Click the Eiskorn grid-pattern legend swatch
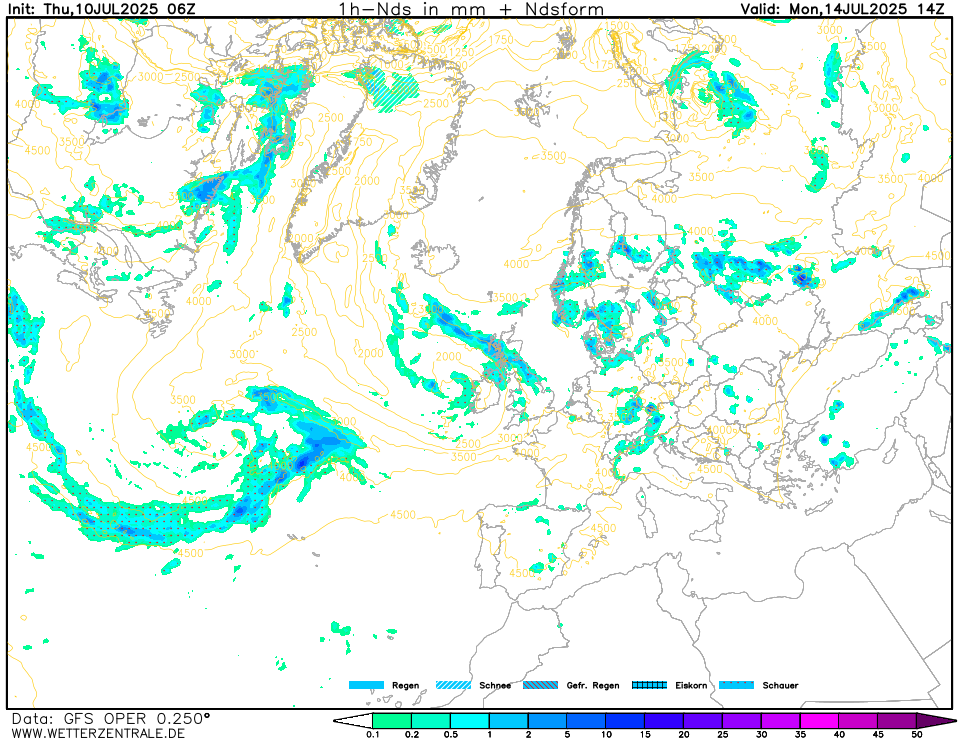Image resolution: width=959 pixels, height=741 pixels. tap(650, 685)
